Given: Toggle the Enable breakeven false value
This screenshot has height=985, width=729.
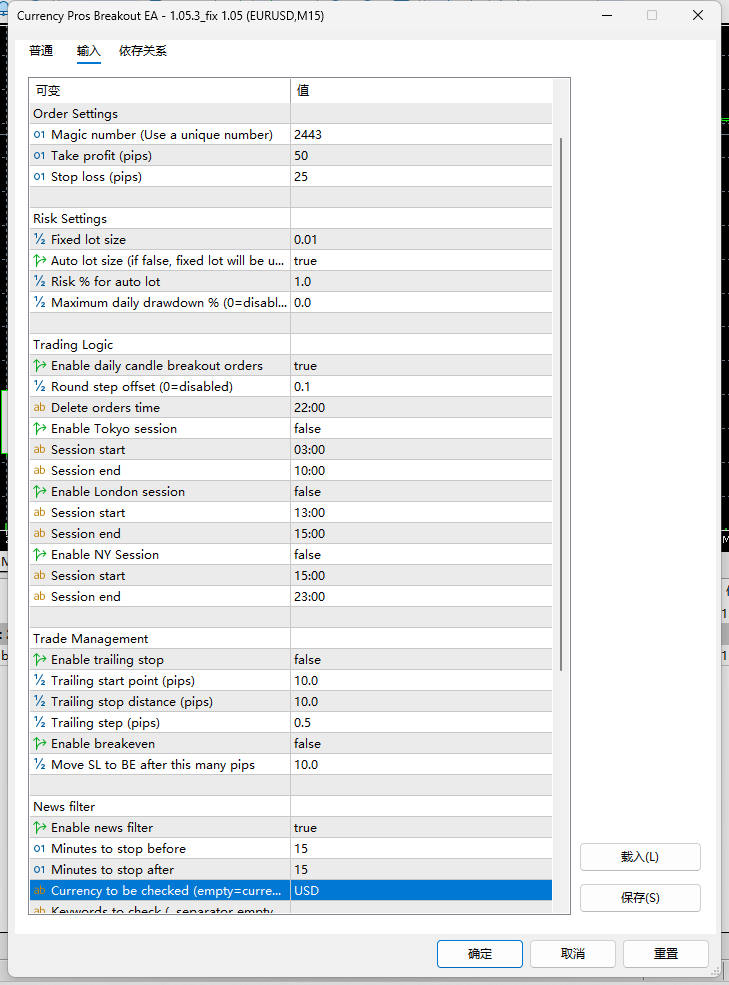Looking at the screenshot, I should tap(421, 743).
